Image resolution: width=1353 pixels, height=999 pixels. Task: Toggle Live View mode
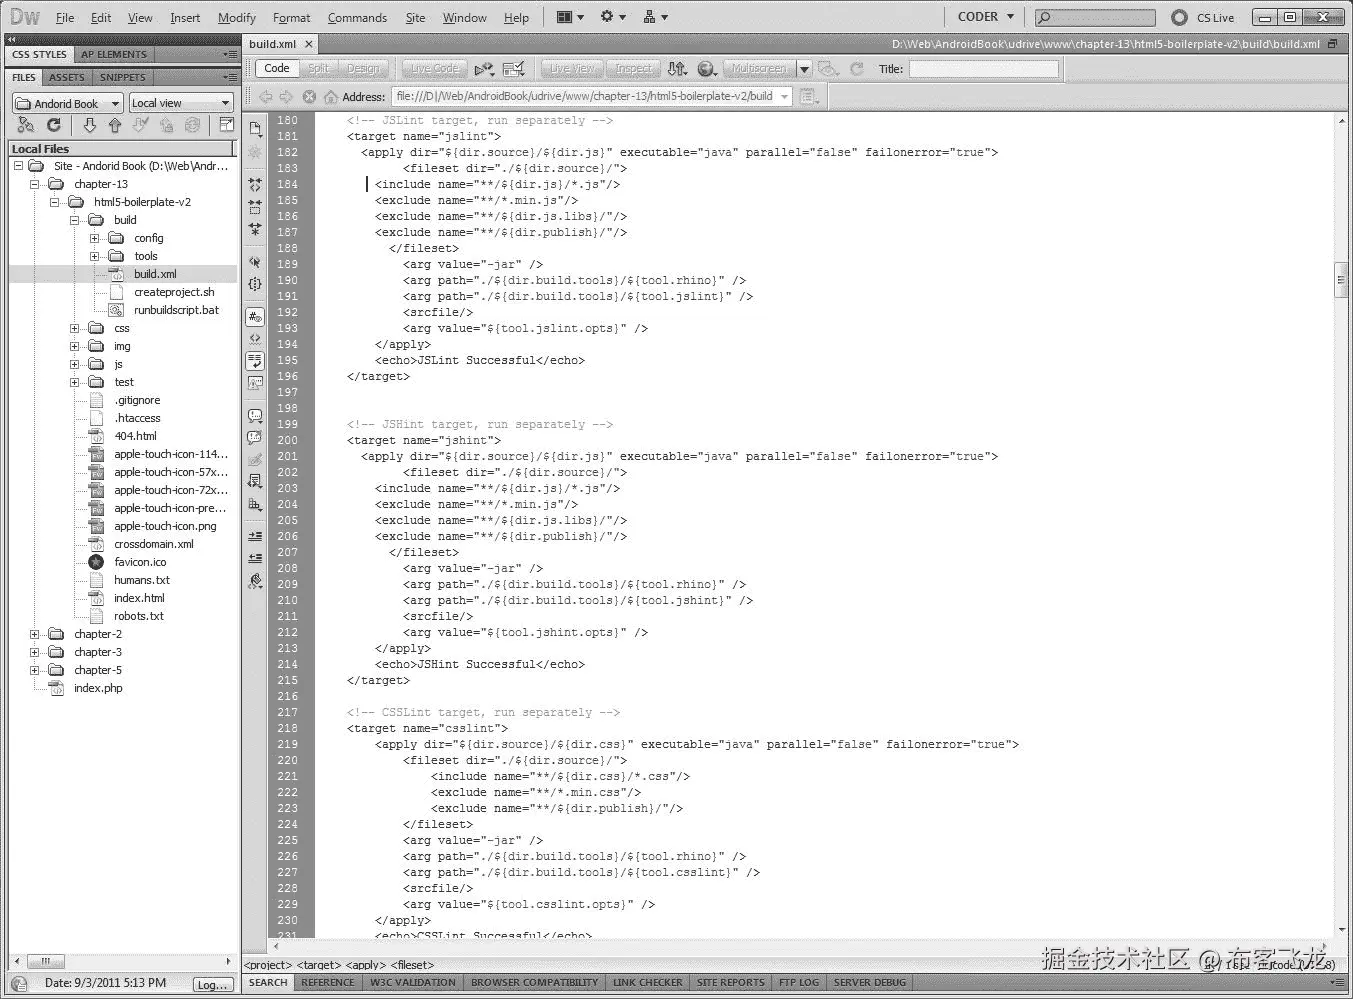pos(572,68)
